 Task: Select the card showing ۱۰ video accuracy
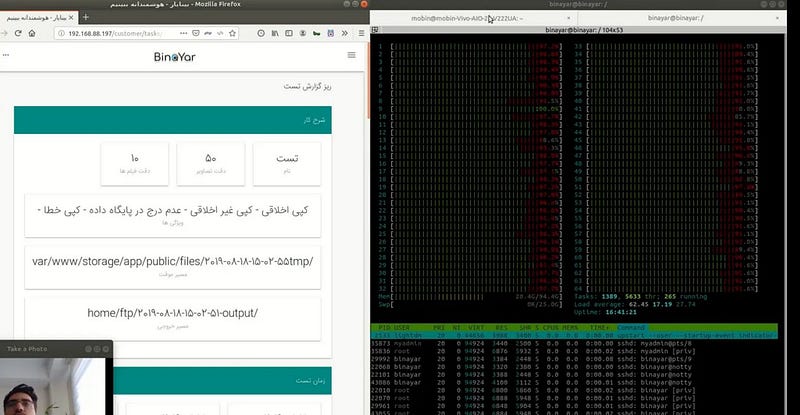click(x=135, y=163)
